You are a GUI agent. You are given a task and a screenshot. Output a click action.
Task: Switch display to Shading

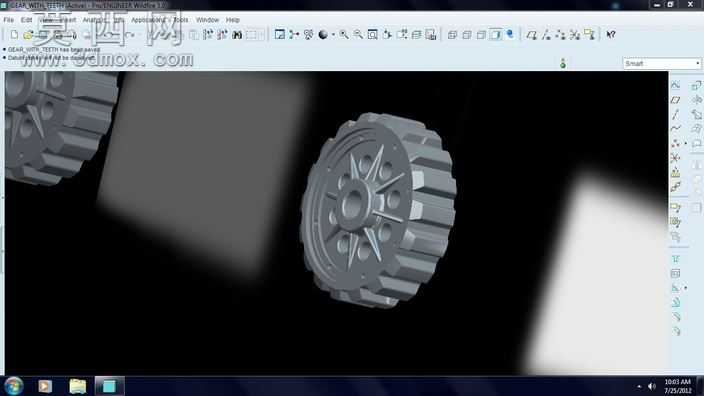click(x=495, y=35)
